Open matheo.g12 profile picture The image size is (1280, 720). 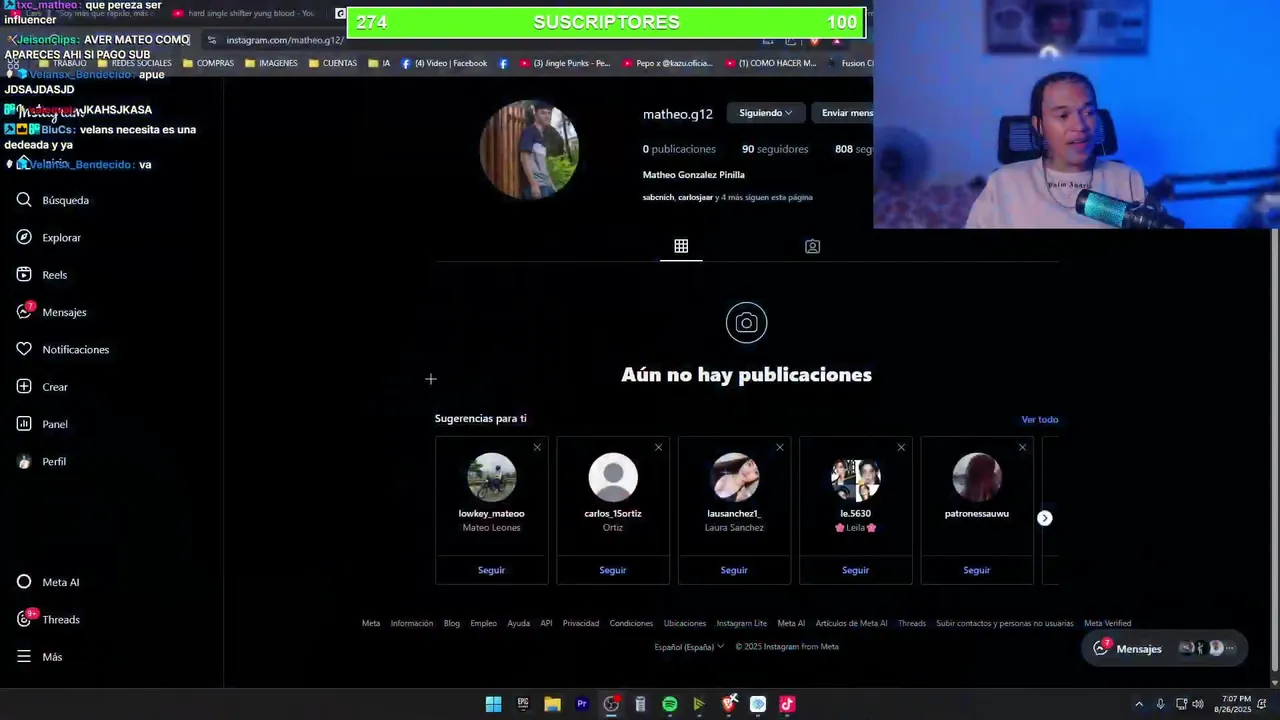(x=529, y=150)
